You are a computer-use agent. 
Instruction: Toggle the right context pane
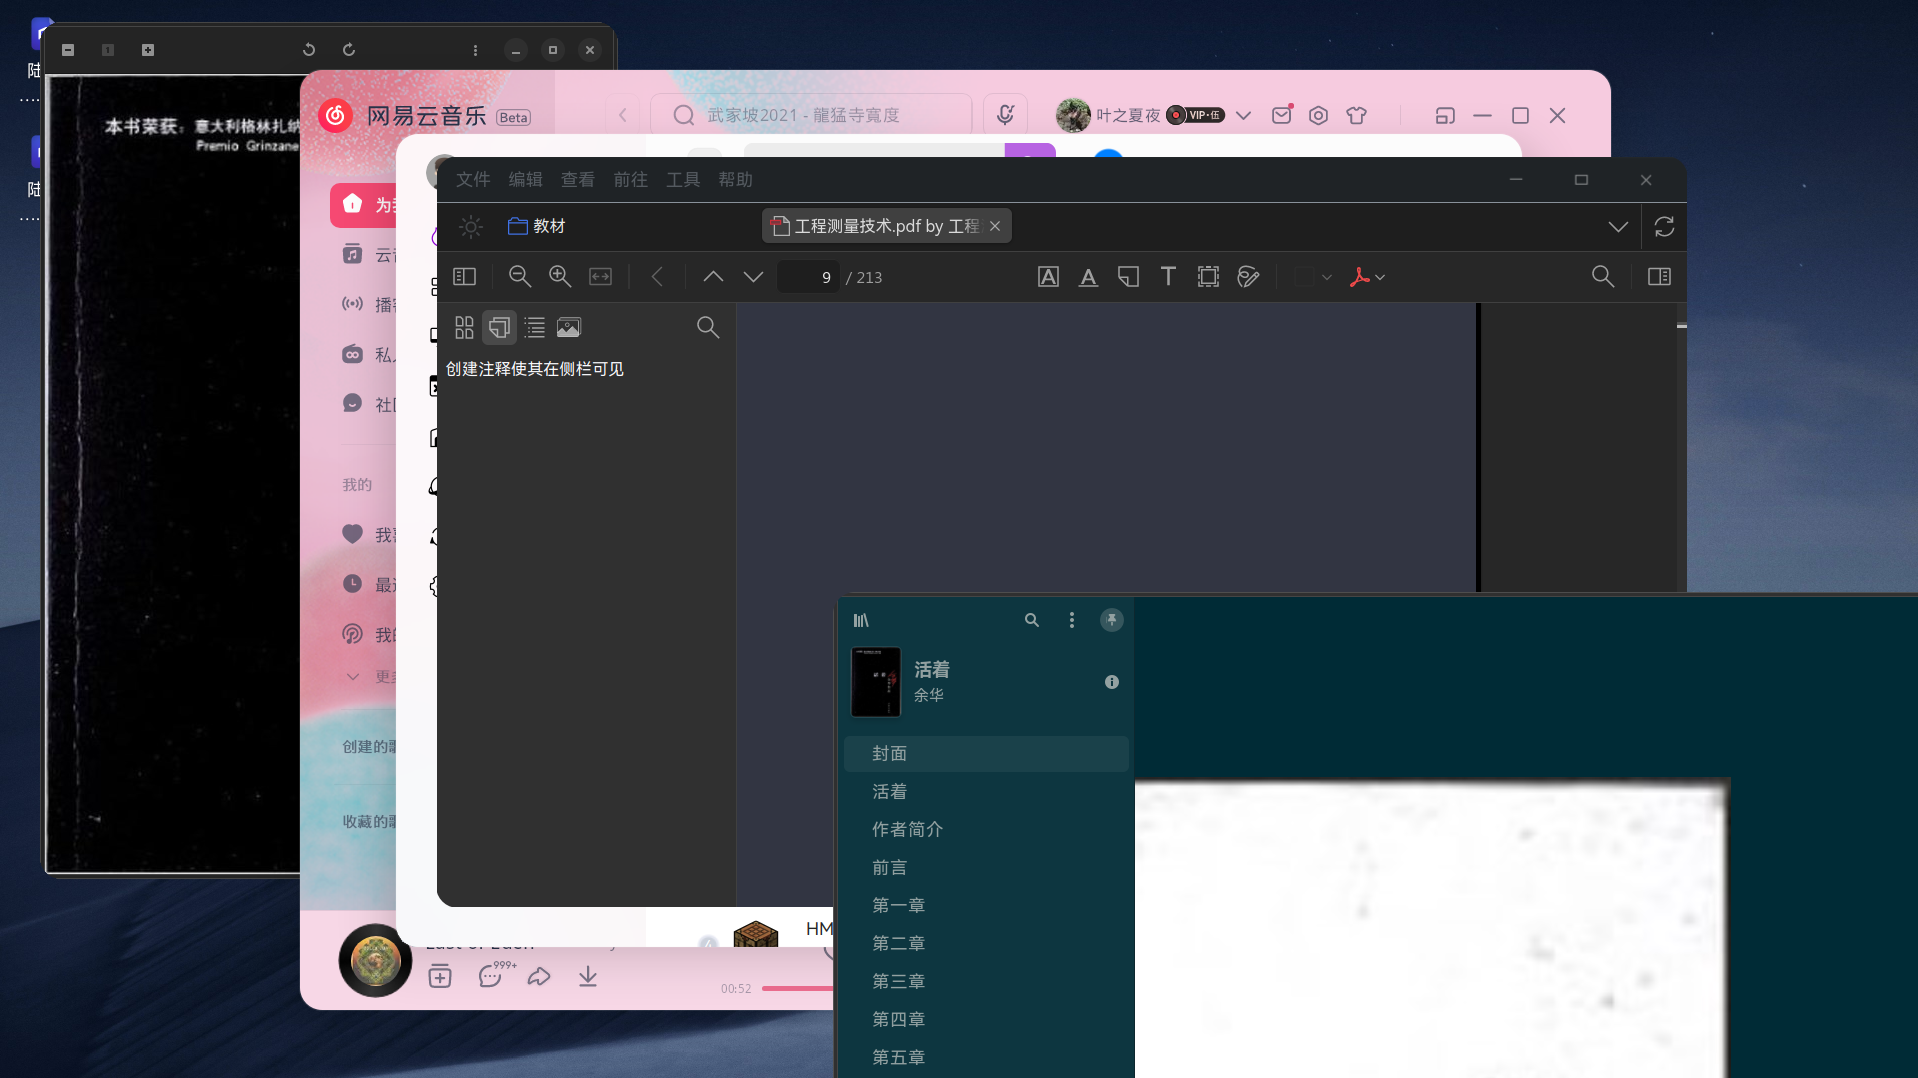point(1659,277)
